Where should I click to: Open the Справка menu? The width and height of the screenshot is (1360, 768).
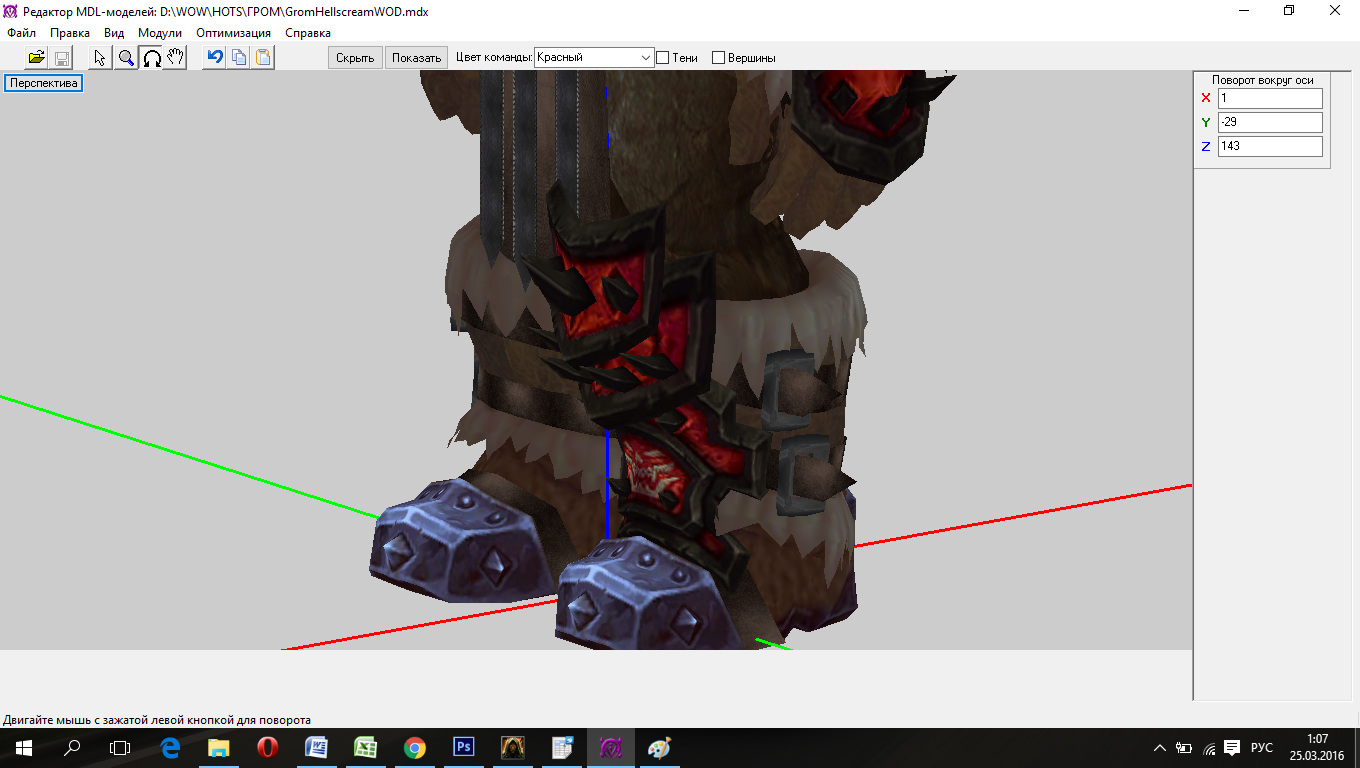308,33
